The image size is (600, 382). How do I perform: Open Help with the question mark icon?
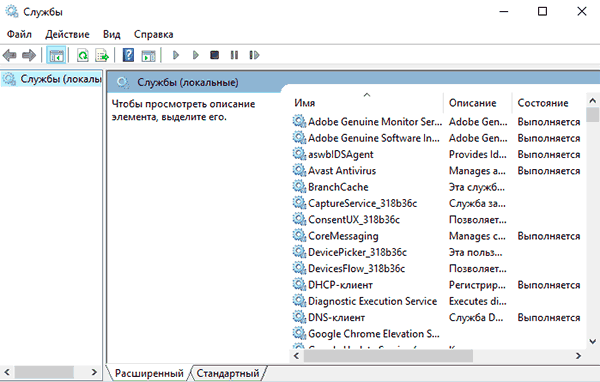pyautogui.click(x=128, y=55)
